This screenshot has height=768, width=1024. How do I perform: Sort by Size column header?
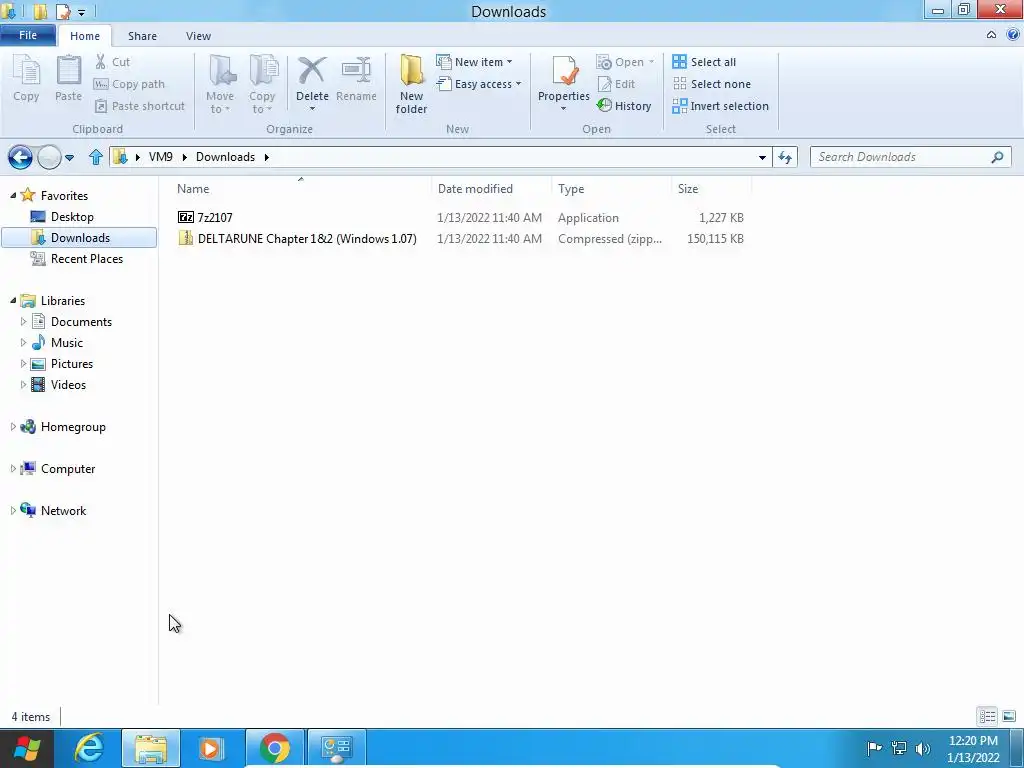point(688,189)
